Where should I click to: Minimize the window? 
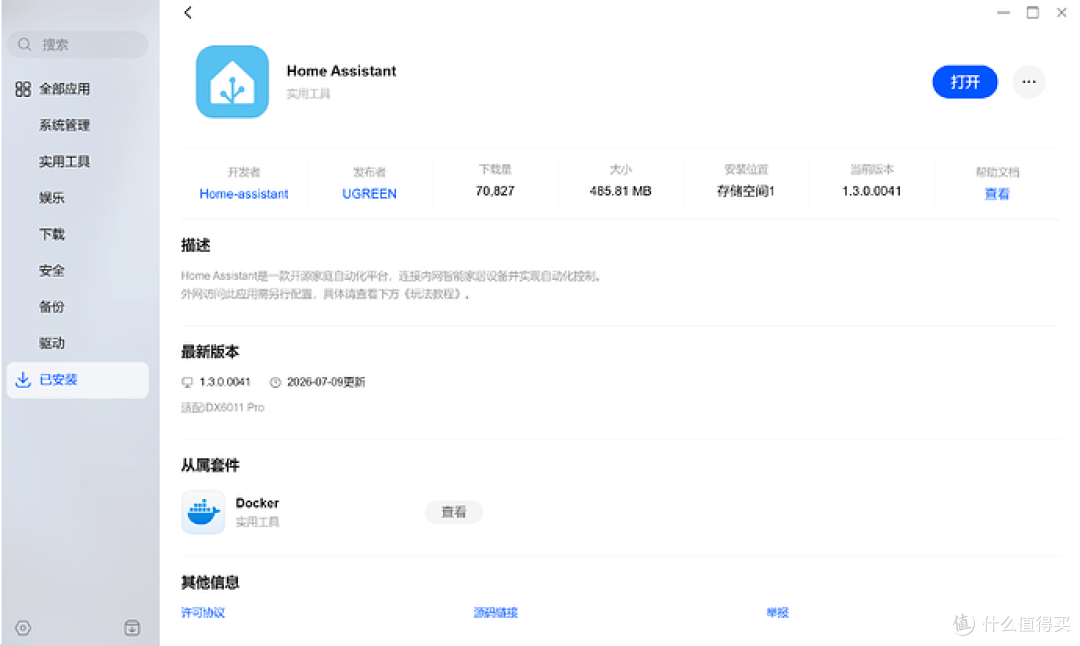coord(1003,12)
